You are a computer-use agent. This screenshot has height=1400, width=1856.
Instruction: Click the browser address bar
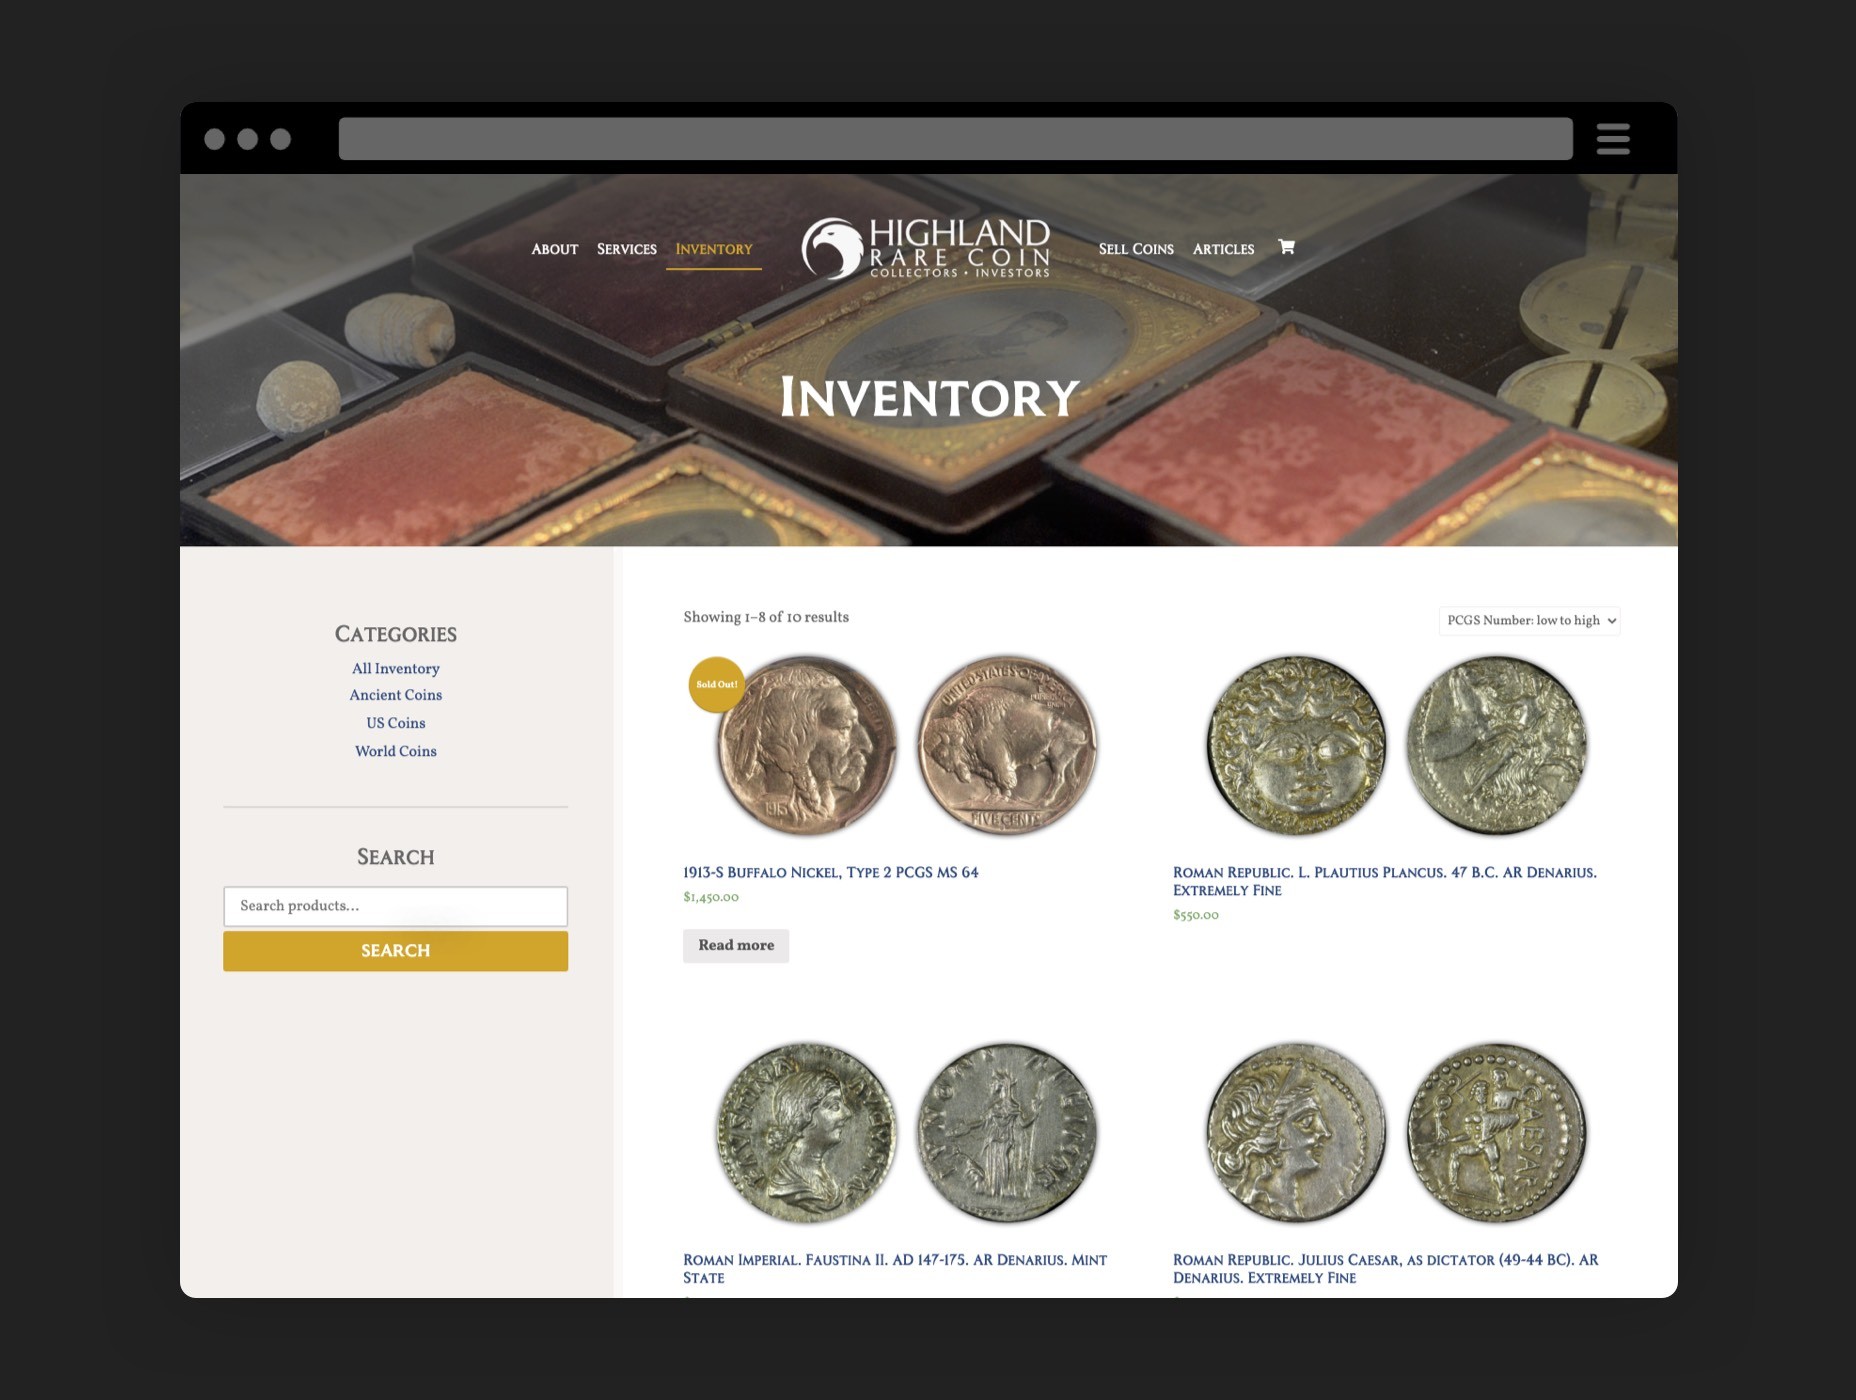point(955,139)
